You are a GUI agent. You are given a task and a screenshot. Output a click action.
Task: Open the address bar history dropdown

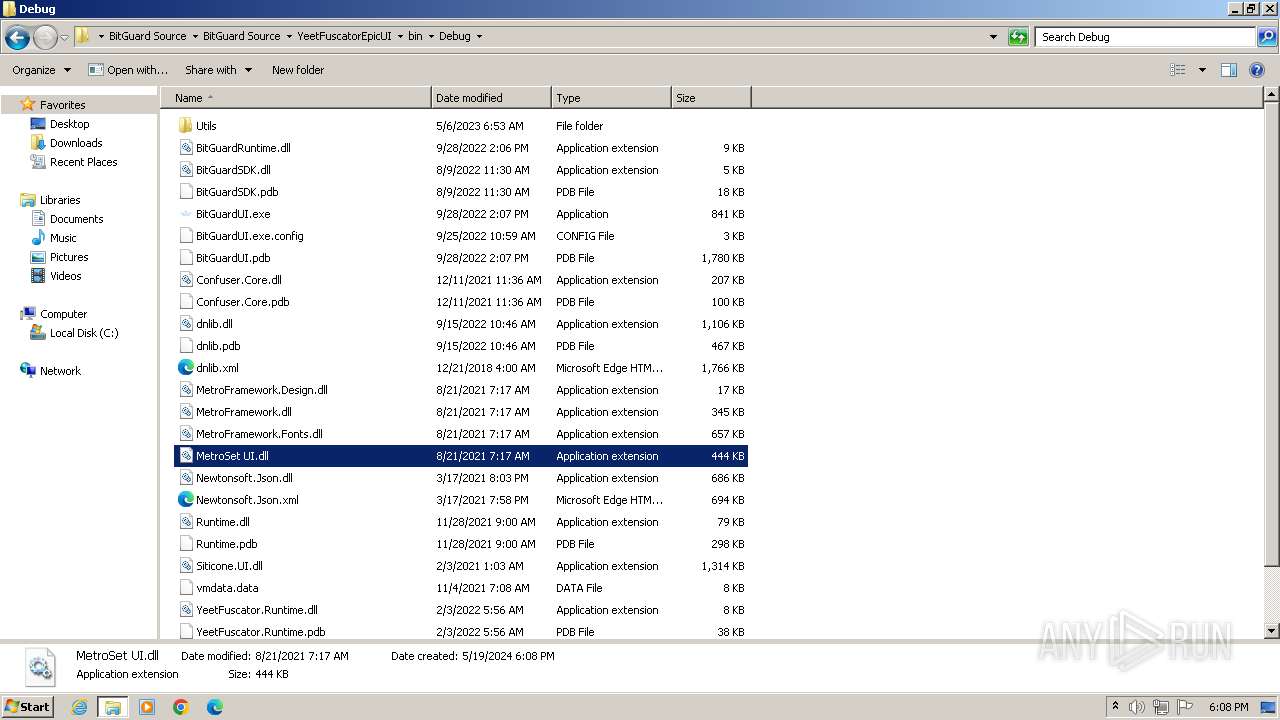993,37
